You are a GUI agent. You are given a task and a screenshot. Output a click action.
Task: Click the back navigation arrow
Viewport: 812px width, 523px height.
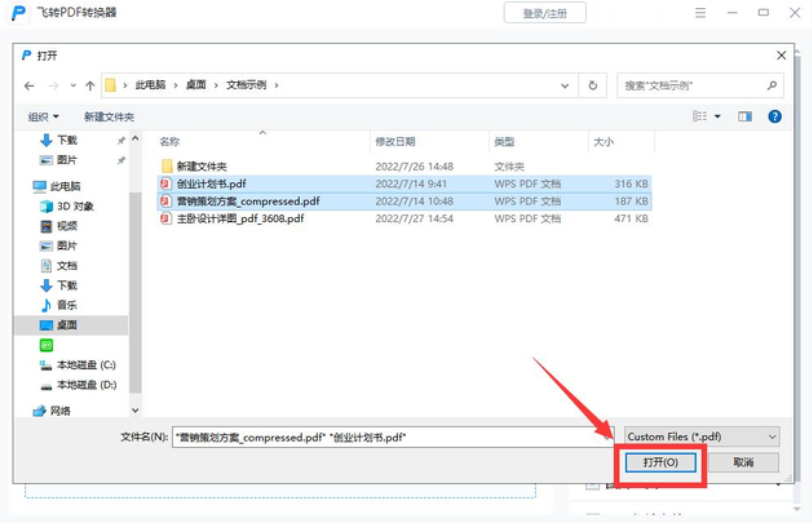29,86
